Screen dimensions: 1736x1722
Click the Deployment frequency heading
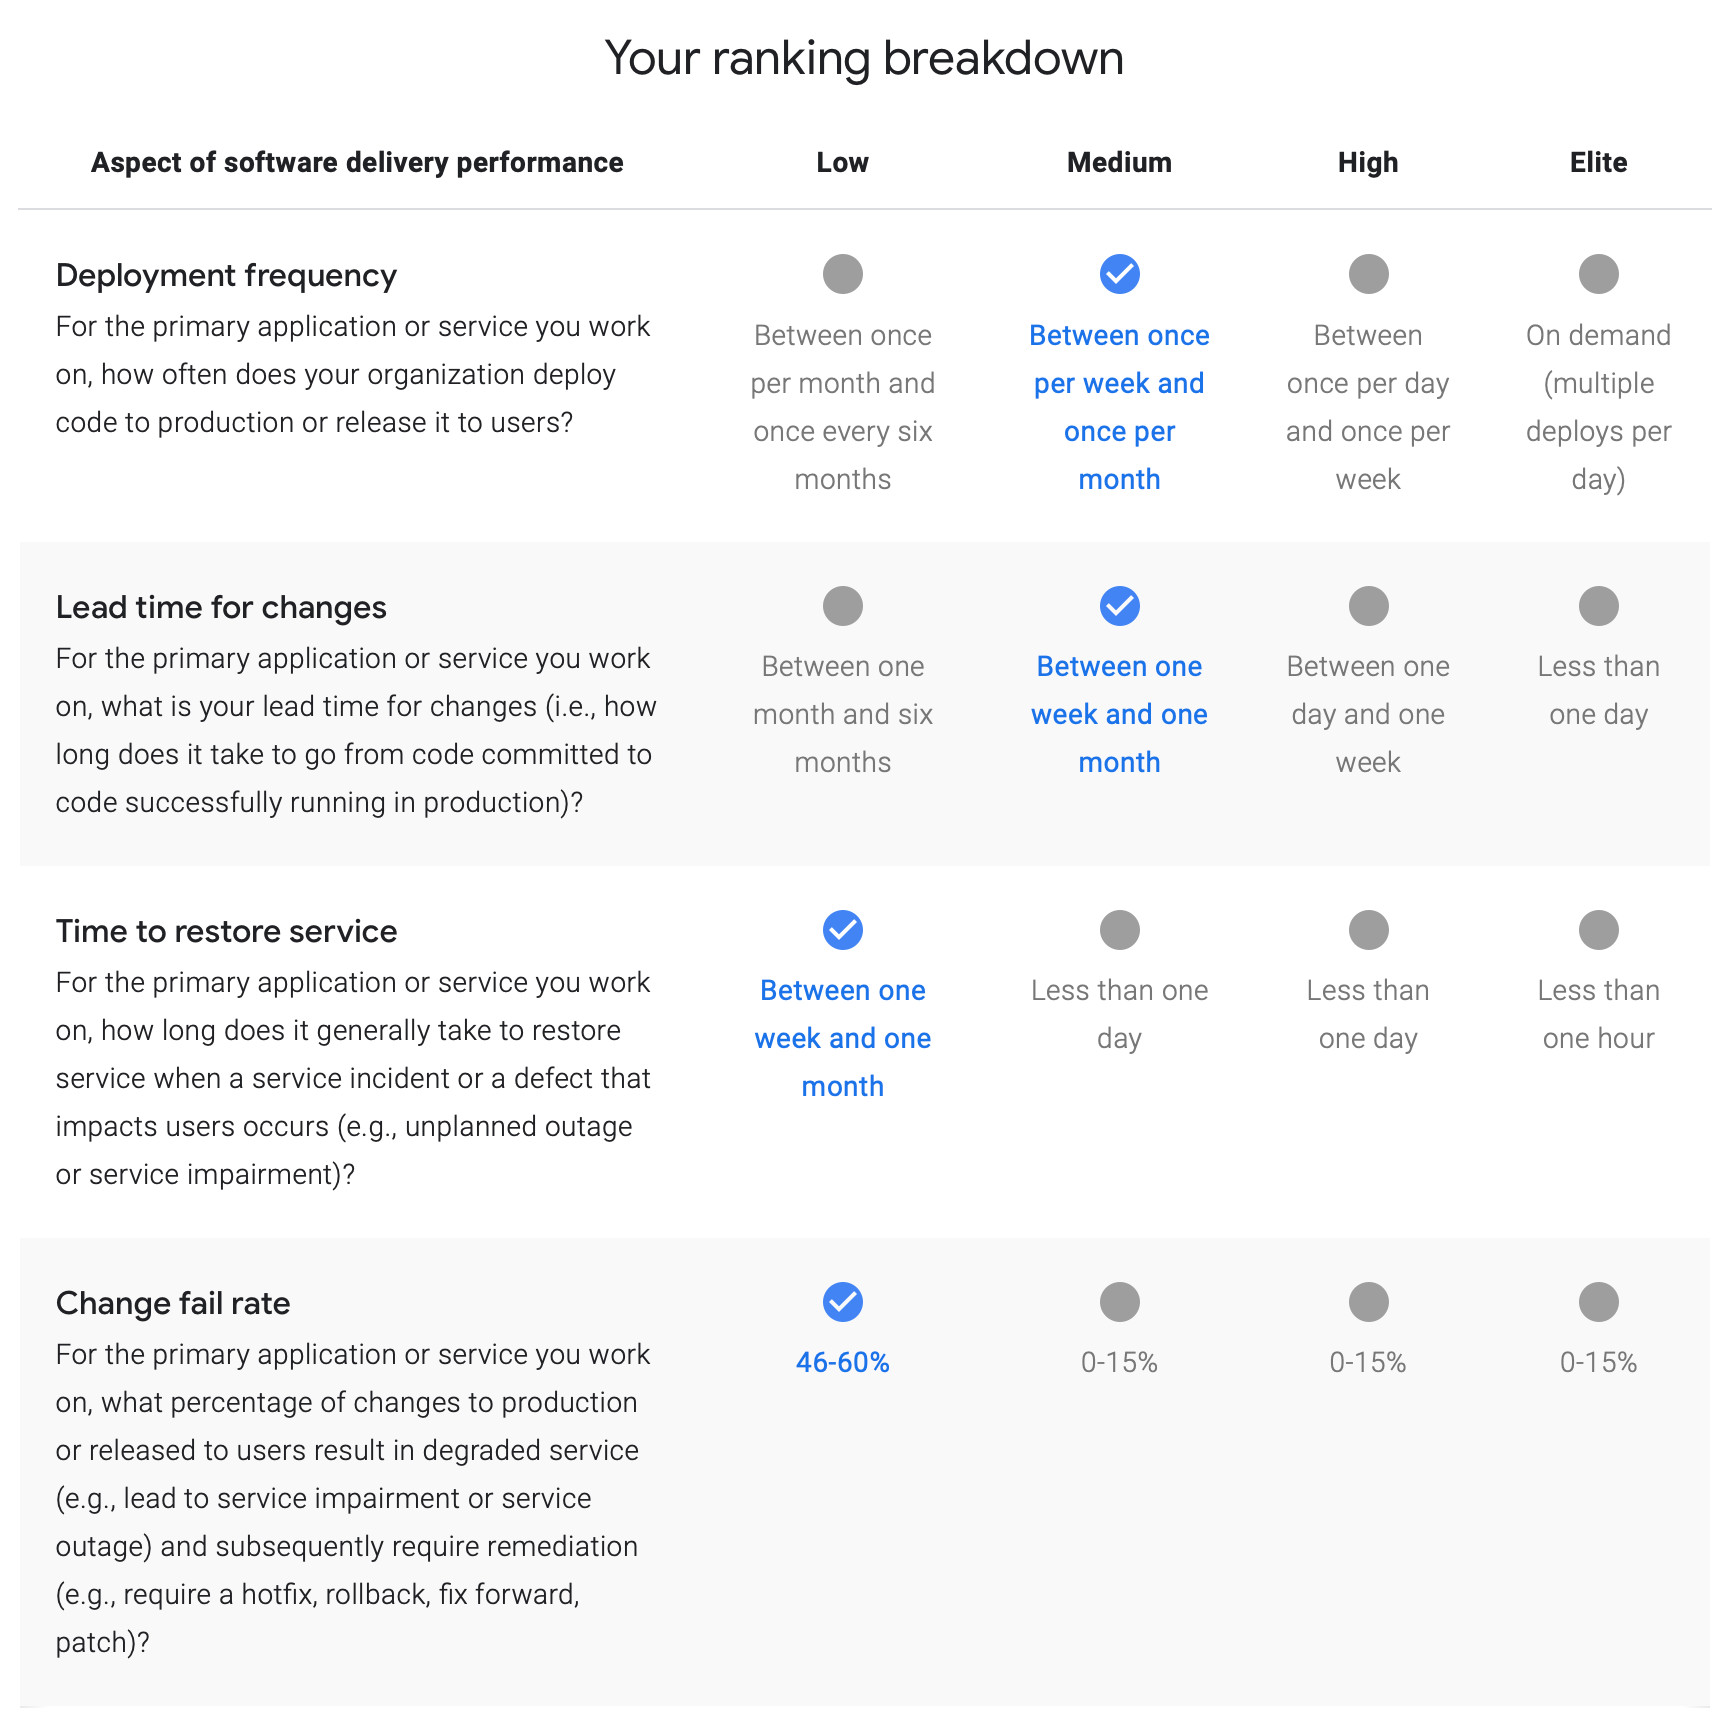click(226, 275)
